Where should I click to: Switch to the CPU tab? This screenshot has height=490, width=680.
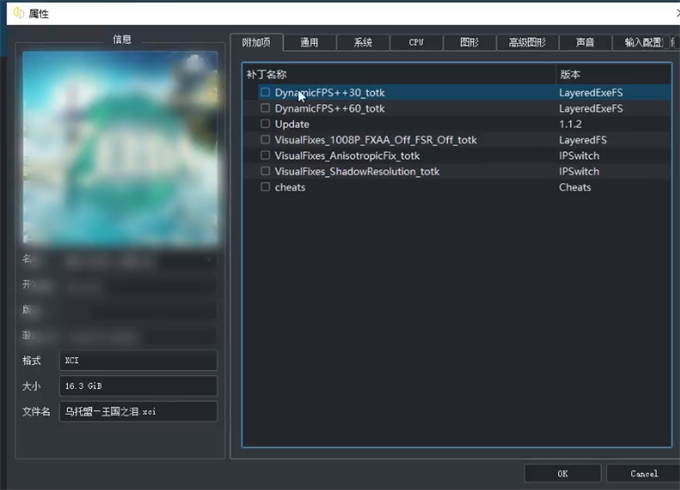point(416,42)
